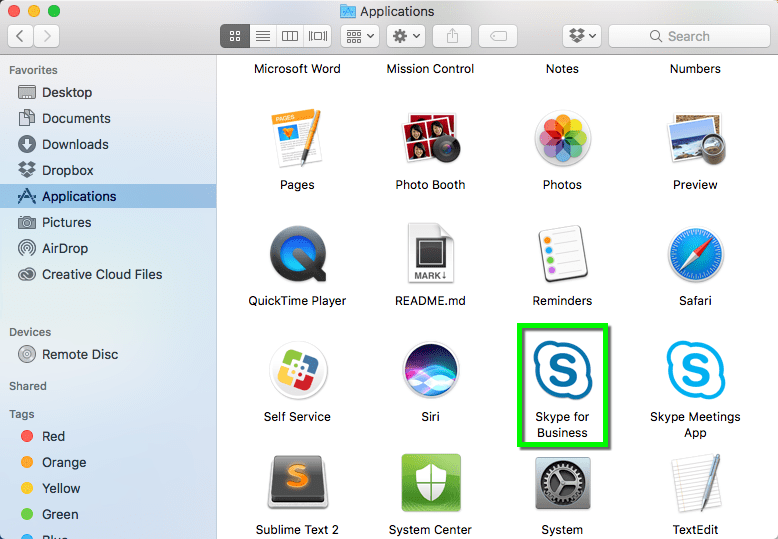Switch to icon view

(x=235, y=36)
